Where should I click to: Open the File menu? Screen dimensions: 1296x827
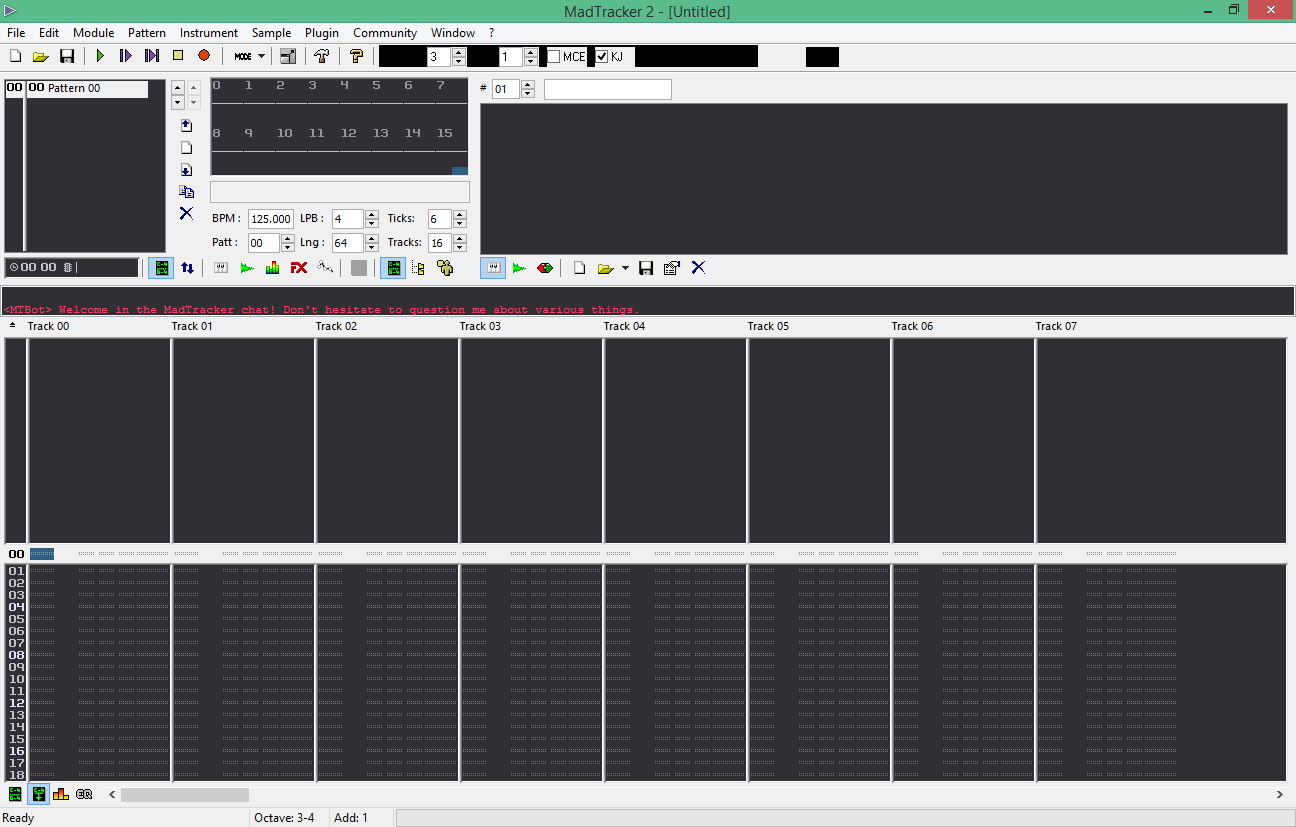[x=16, y=33]
